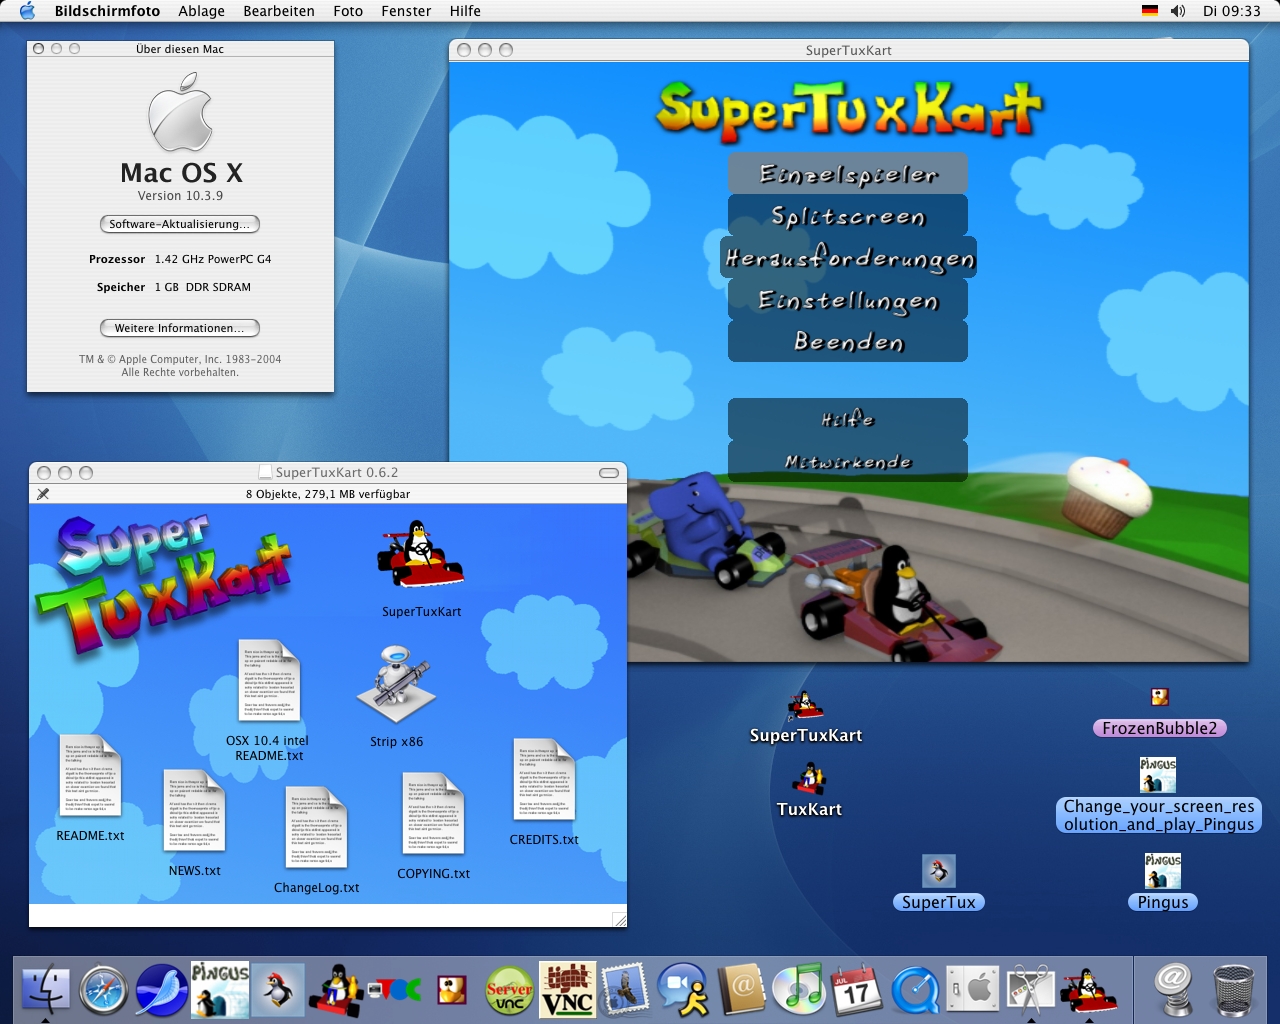
Task: Open iChat from the Dock
Action: coord(683,990)
